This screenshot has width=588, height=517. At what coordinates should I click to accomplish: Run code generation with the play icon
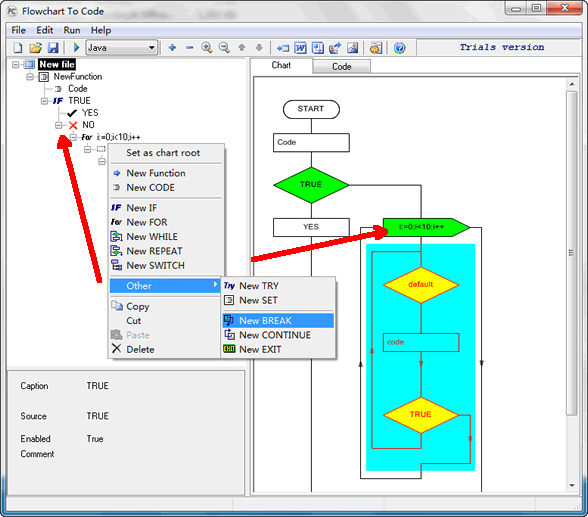pos(76,48)
